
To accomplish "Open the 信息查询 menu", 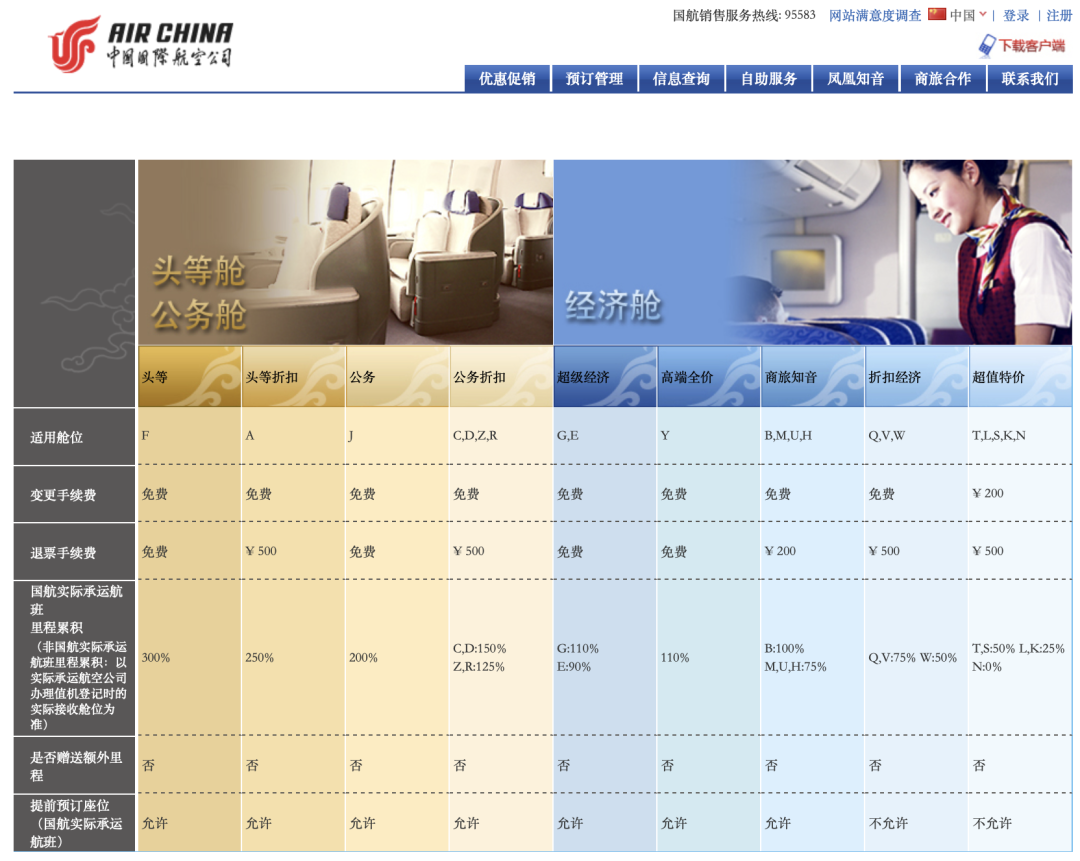I will tap(681, 79).
